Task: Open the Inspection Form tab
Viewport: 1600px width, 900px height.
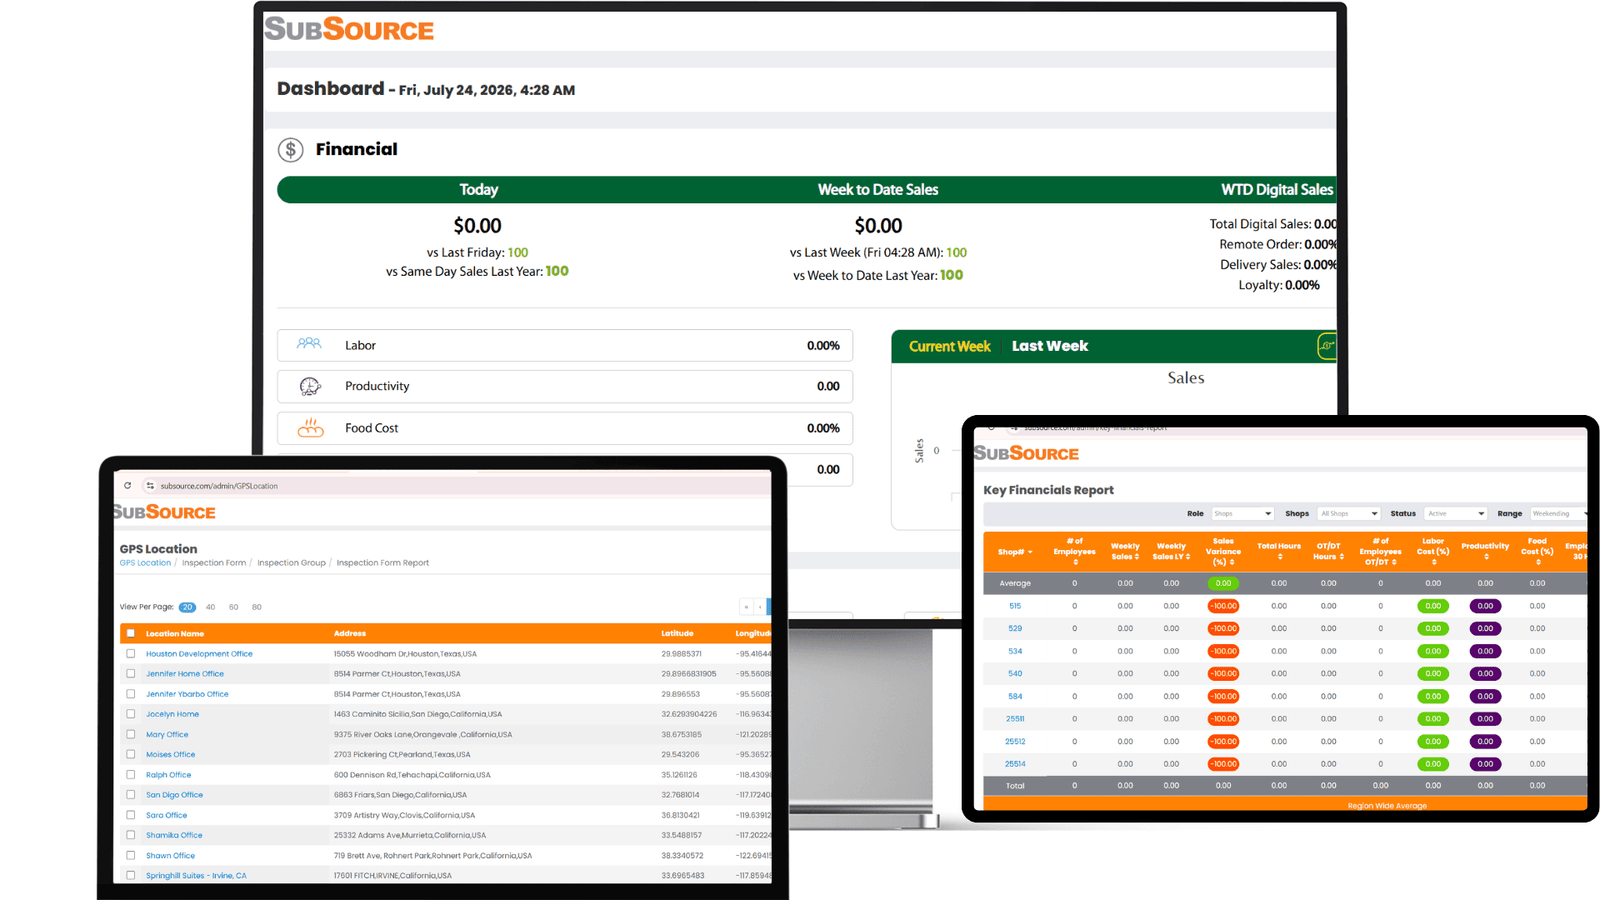Action: point(214,563)
